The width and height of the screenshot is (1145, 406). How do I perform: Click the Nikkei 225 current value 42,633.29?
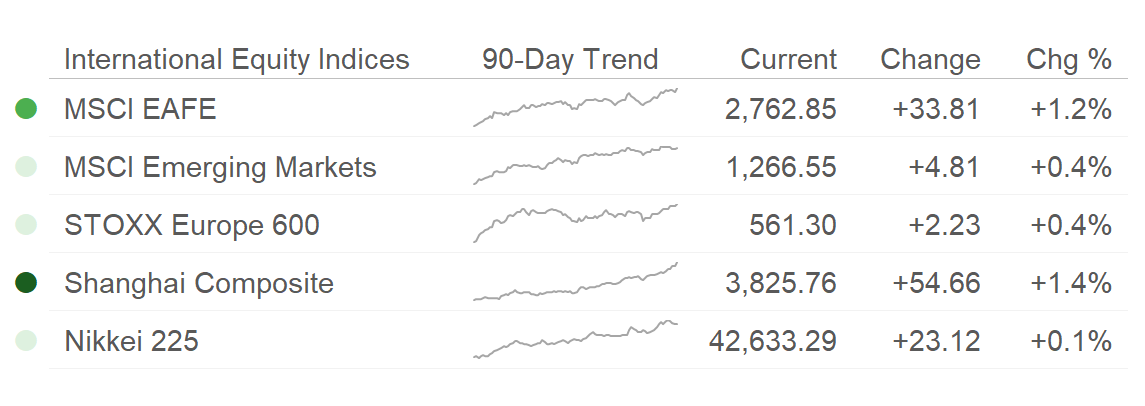point(773,341)
